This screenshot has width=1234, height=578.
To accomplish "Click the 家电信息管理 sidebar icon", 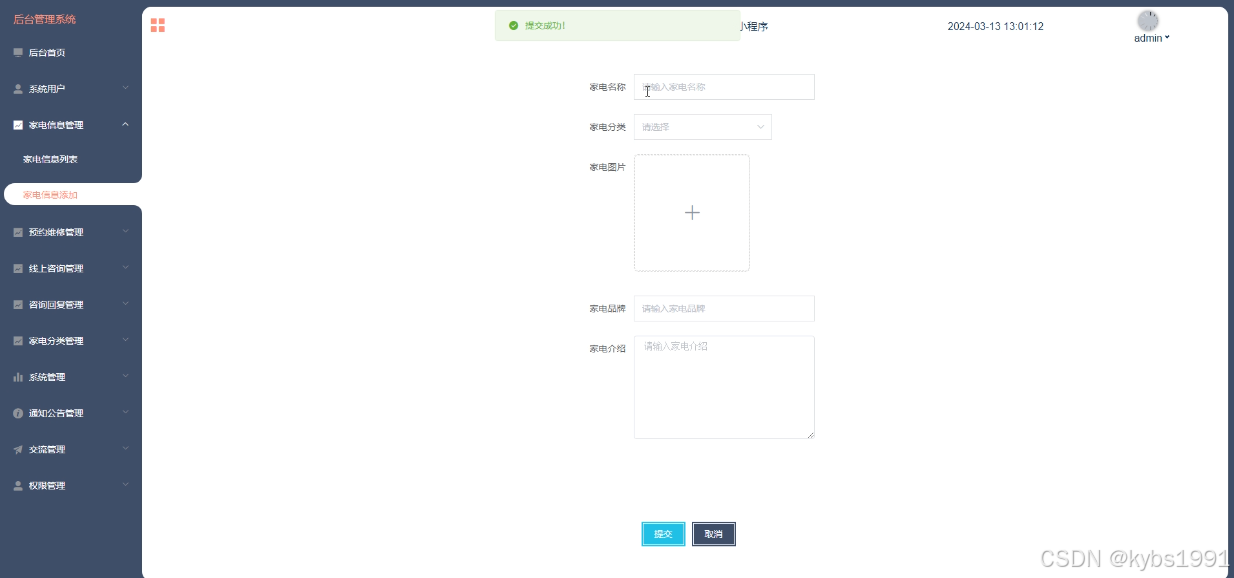I will (18, 125).
